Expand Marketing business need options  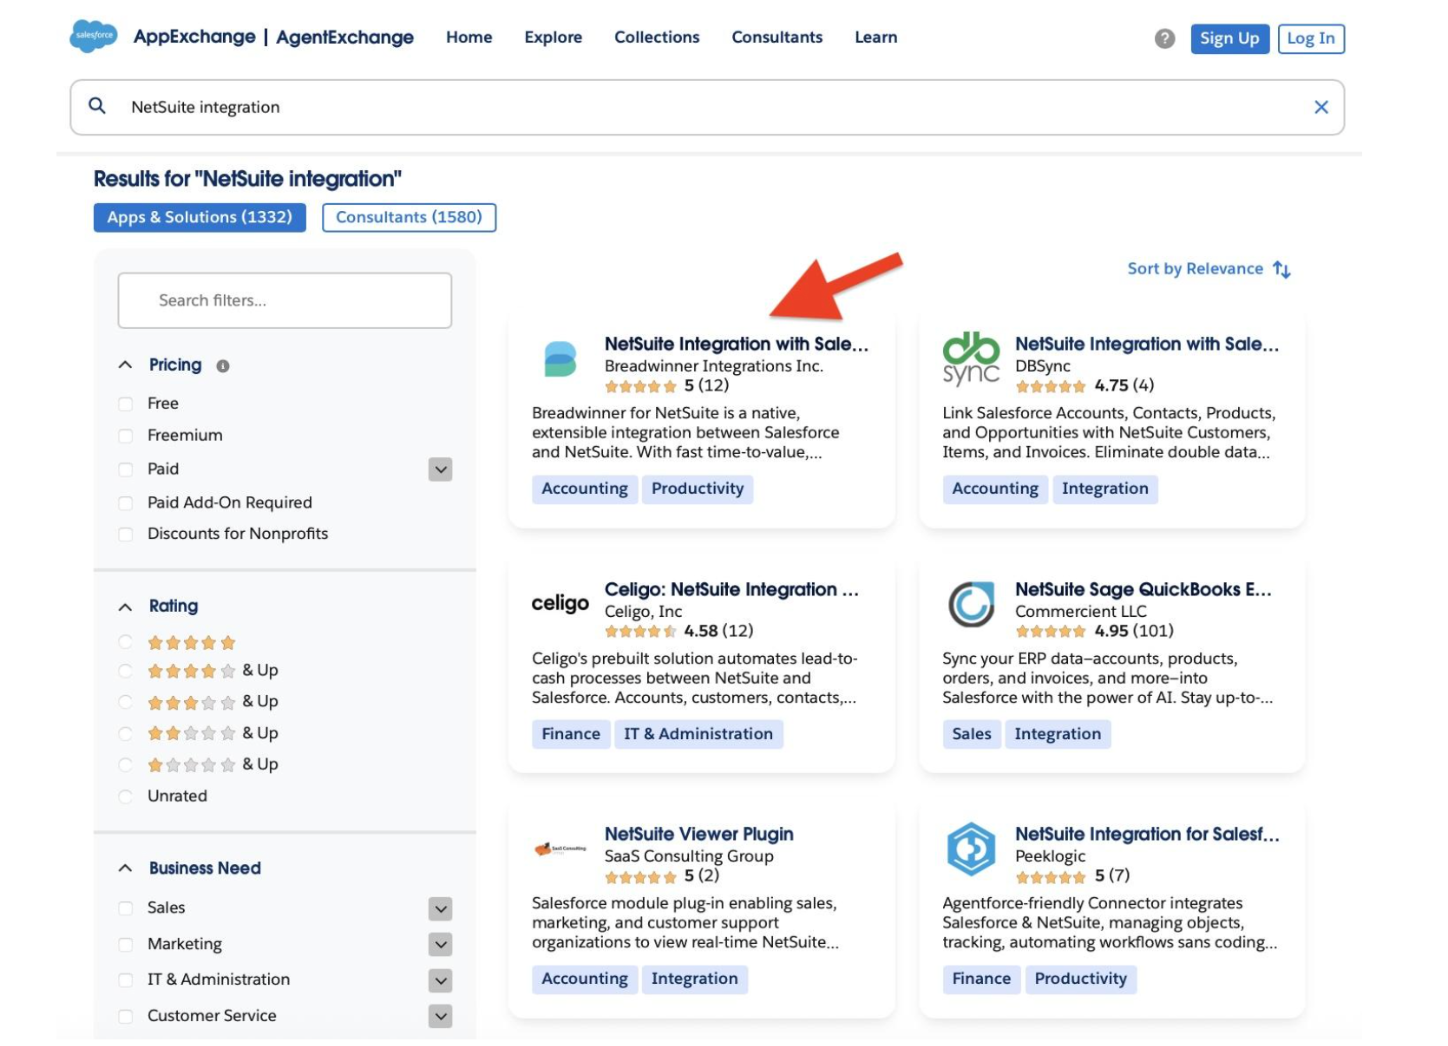point(440,943)
